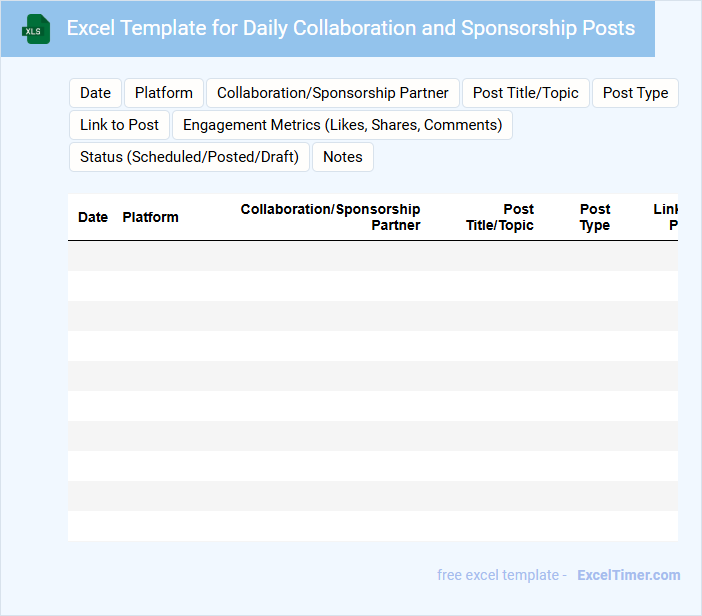Select the Engagement Metrics tag

(342, 125)
